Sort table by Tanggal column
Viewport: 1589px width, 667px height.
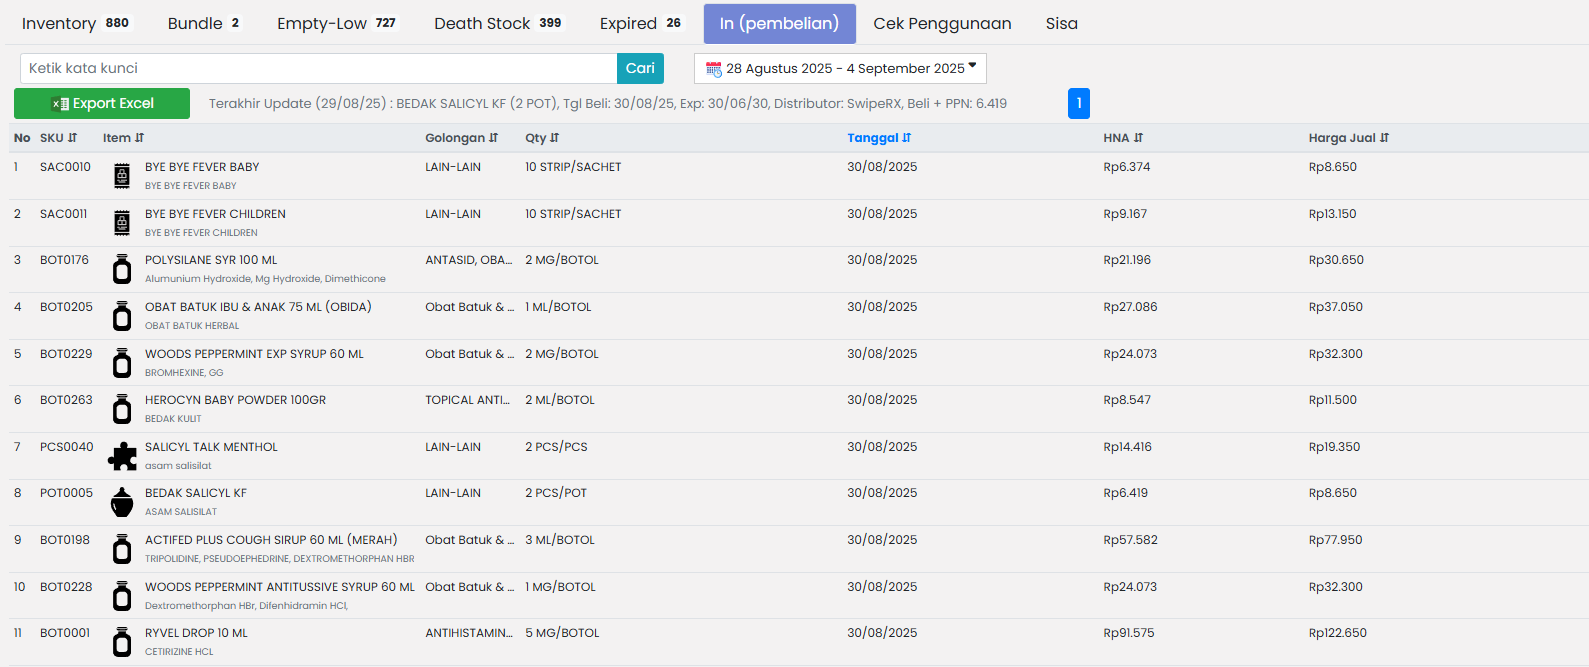[x=878, y=138]
